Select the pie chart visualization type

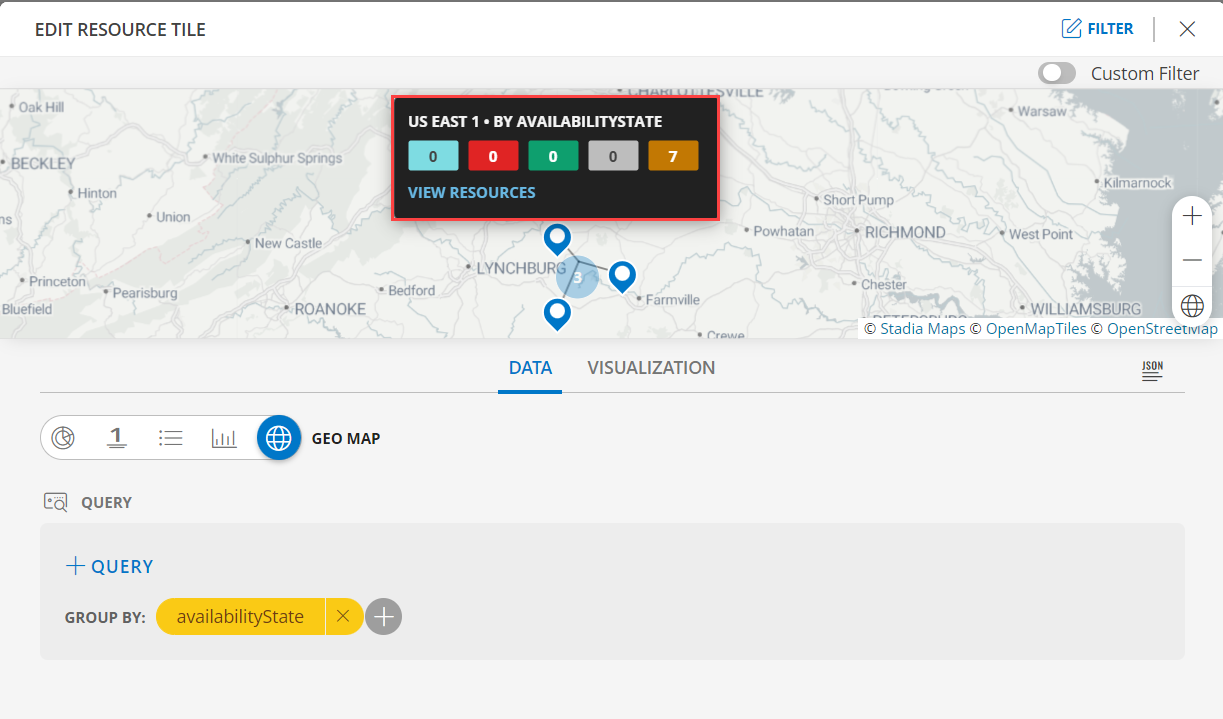[x=63, y=437]
